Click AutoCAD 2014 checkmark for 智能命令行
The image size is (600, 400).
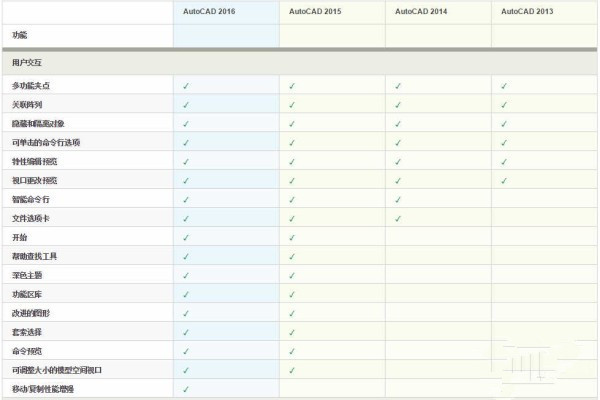[398, 199]
